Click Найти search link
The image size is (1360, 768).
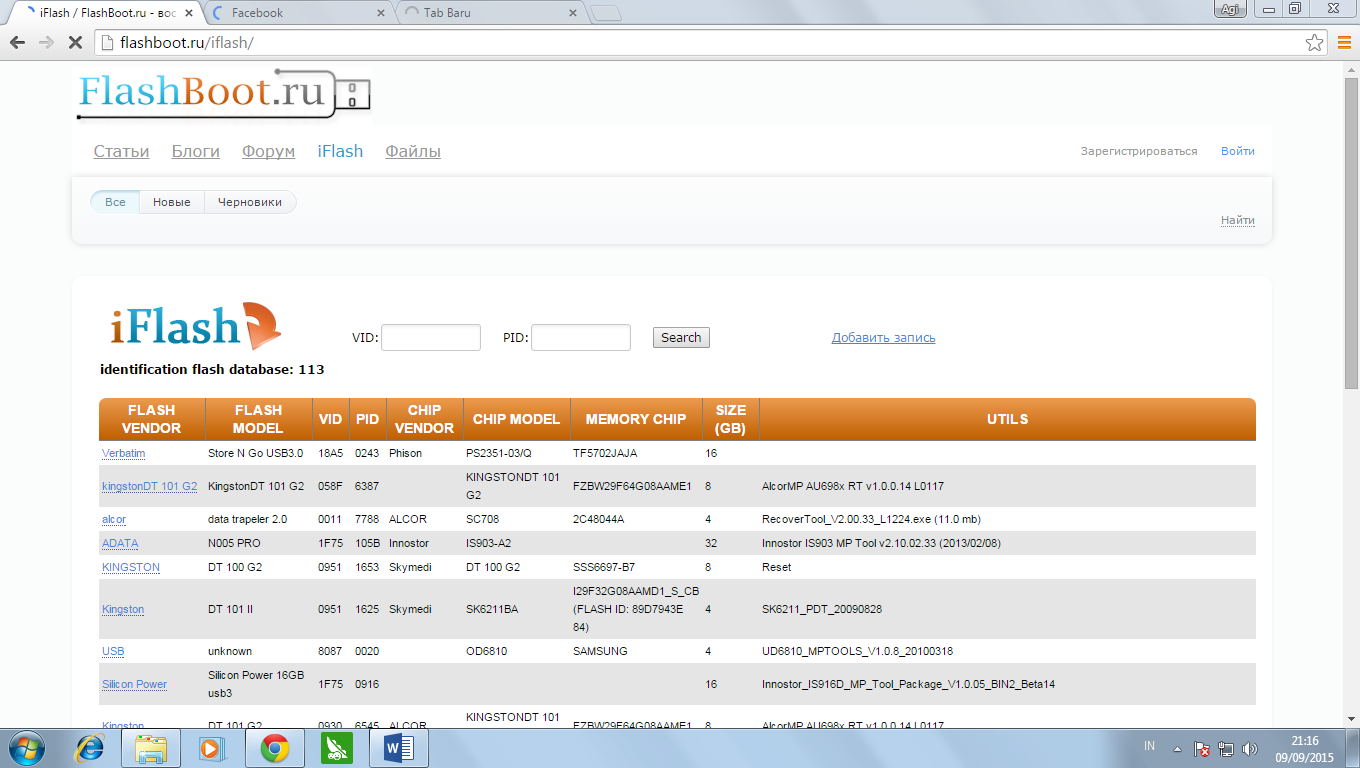1238,220
